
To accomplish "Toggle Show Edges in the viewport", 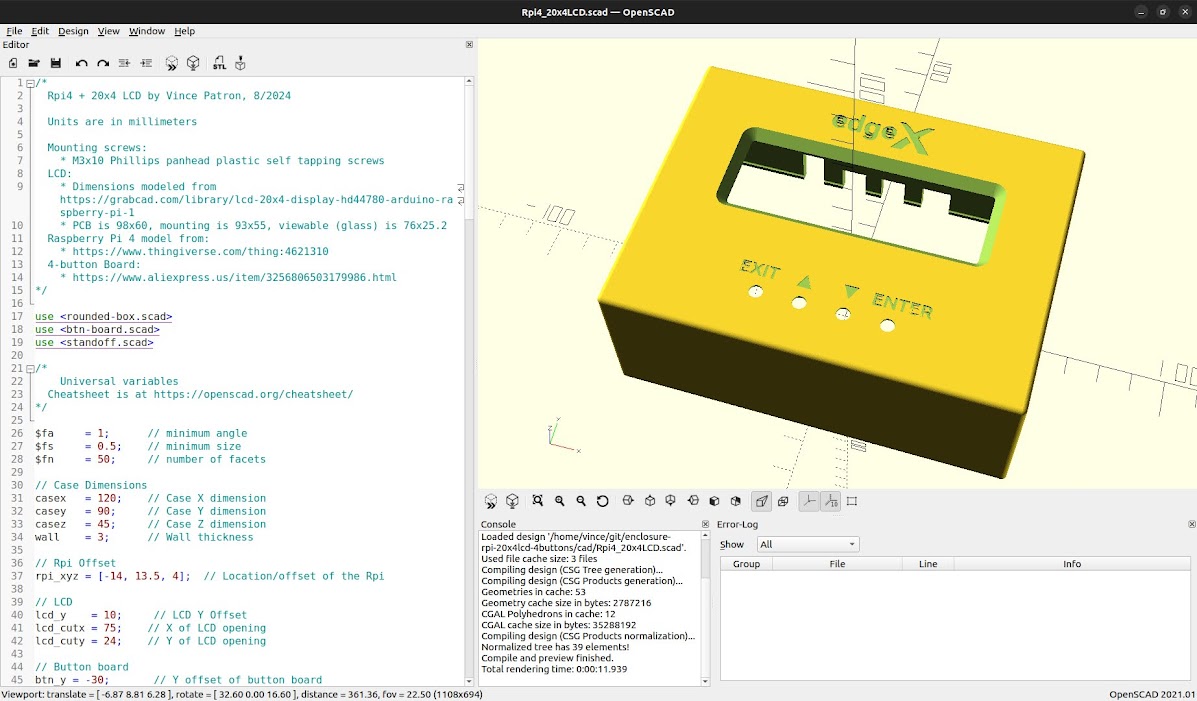I will click(852, 501).
